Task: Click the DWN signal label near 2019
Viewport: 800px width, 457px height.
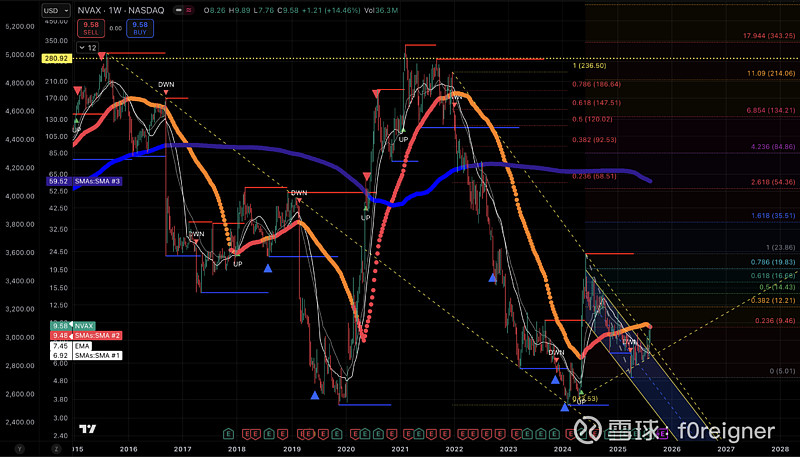Action: click(x=299, y=193)
